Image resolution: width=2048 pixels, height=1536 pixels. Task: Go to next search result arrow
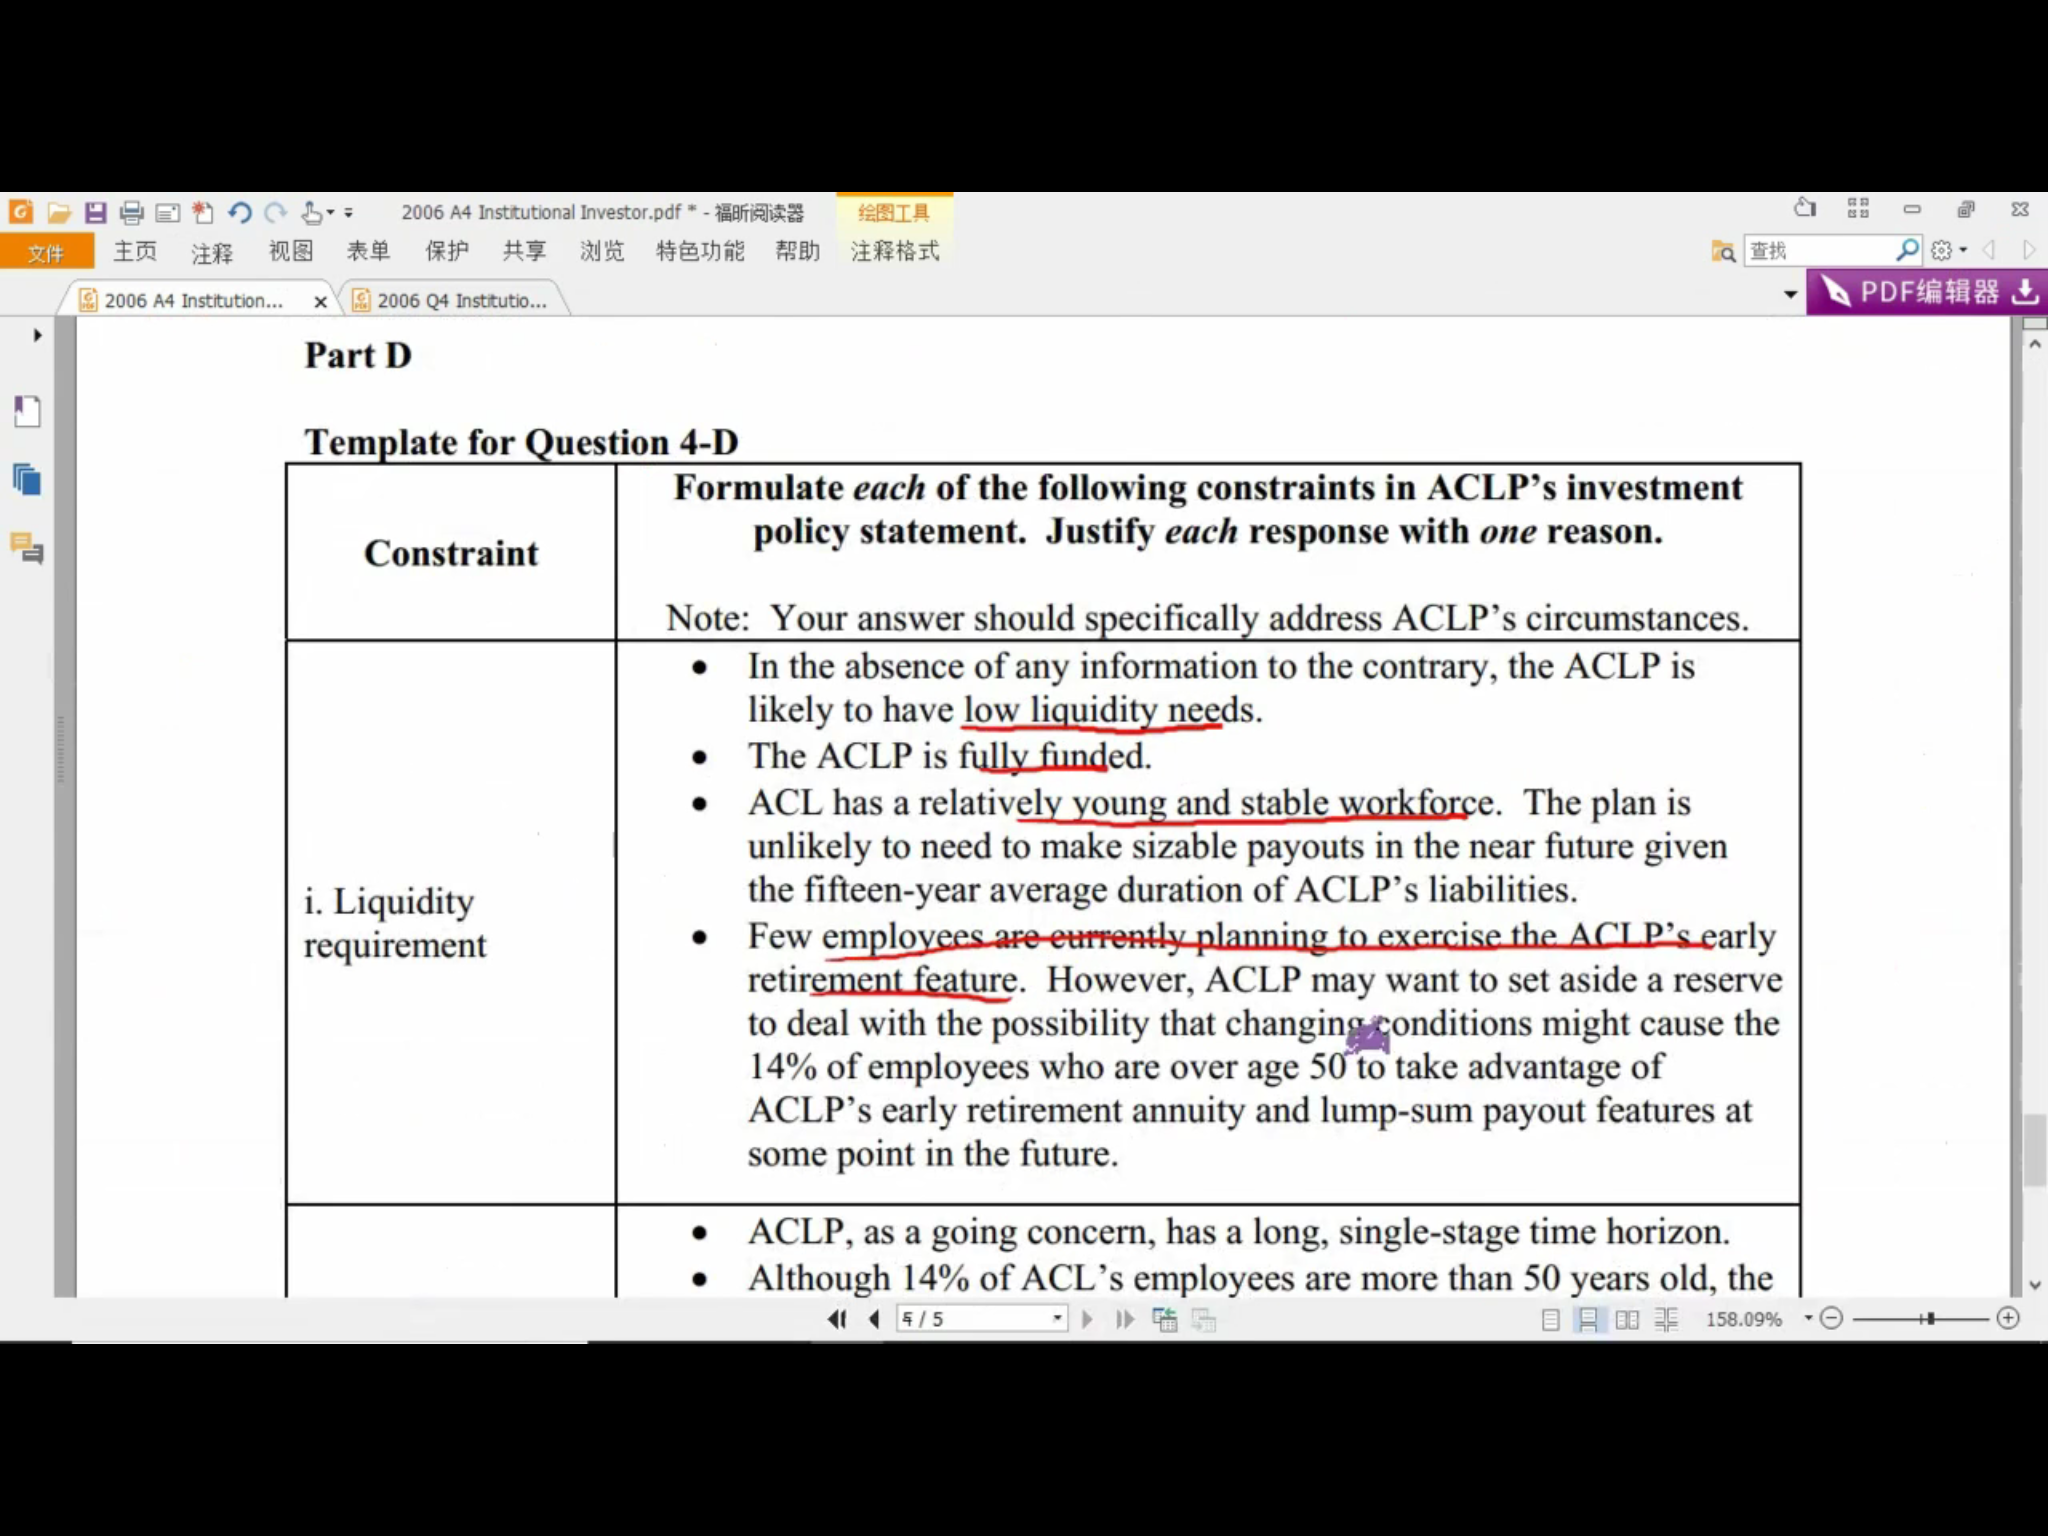[2028, 250]
